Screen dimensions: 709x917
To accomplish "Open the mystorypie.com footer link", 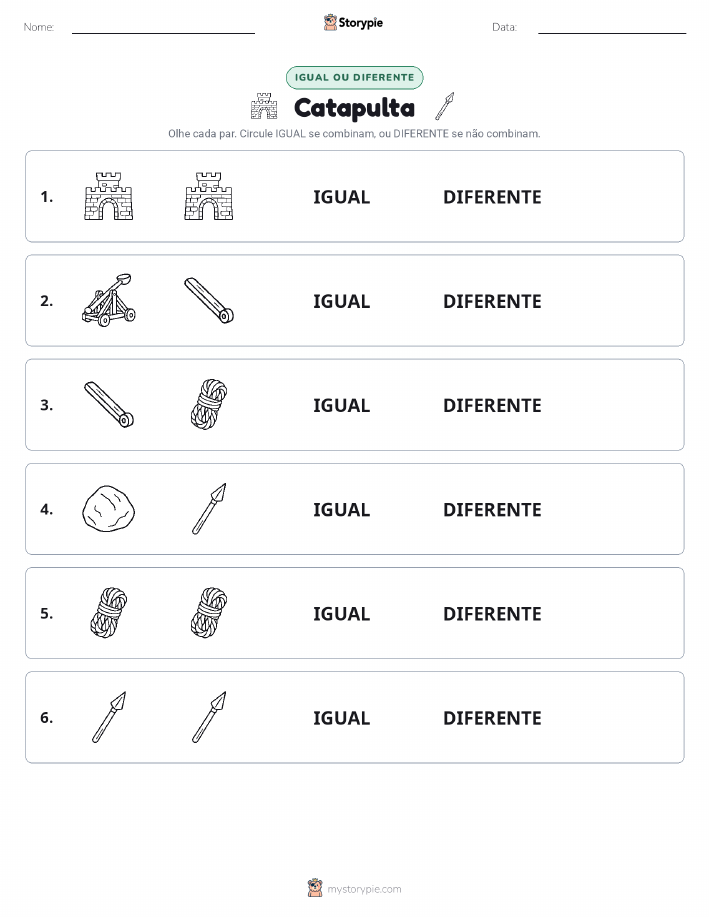I will 364,889.
